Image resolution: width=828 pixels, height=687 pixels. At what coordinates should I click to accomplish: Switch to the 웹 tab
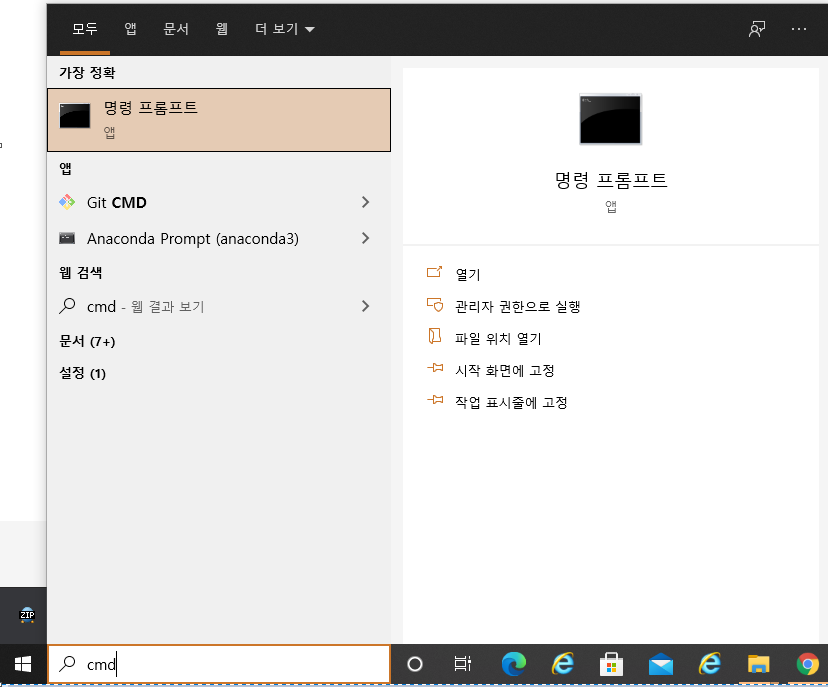[x=221, y=29]
